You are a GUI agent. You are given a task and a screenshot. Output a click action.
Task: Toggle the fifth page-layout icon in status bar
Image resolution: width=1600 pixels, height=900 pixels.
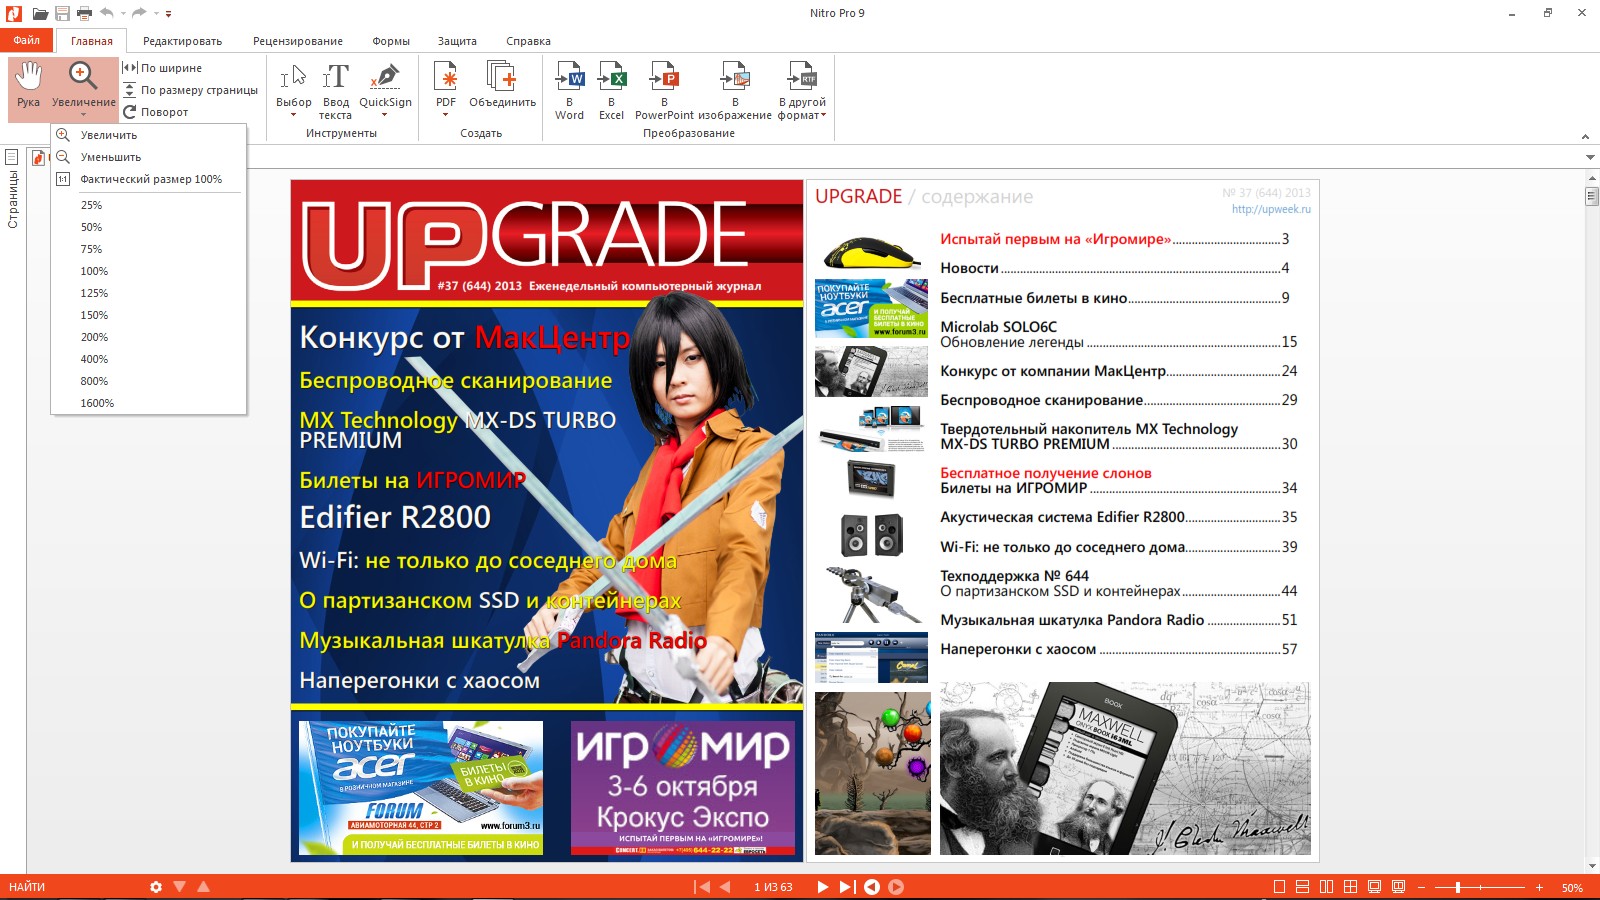click(1374, 887)
